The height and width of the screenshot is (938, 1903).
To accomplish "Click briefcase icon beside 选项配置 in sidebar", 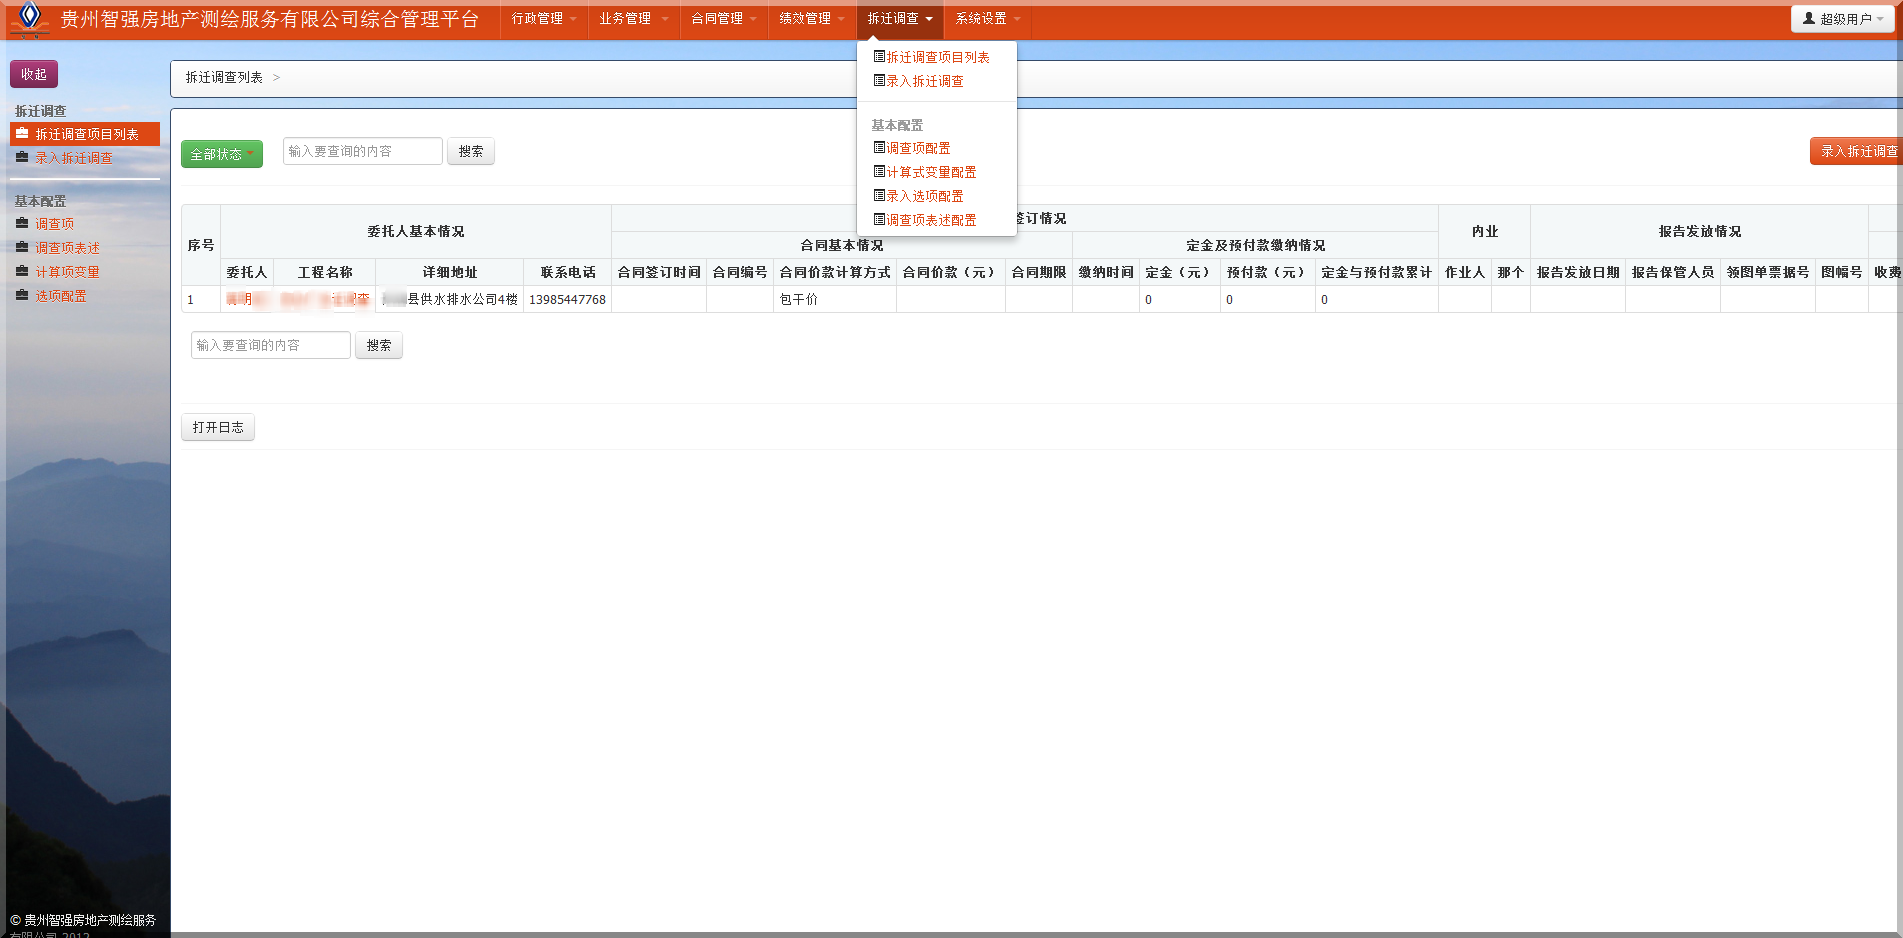I will pos(22,295).
